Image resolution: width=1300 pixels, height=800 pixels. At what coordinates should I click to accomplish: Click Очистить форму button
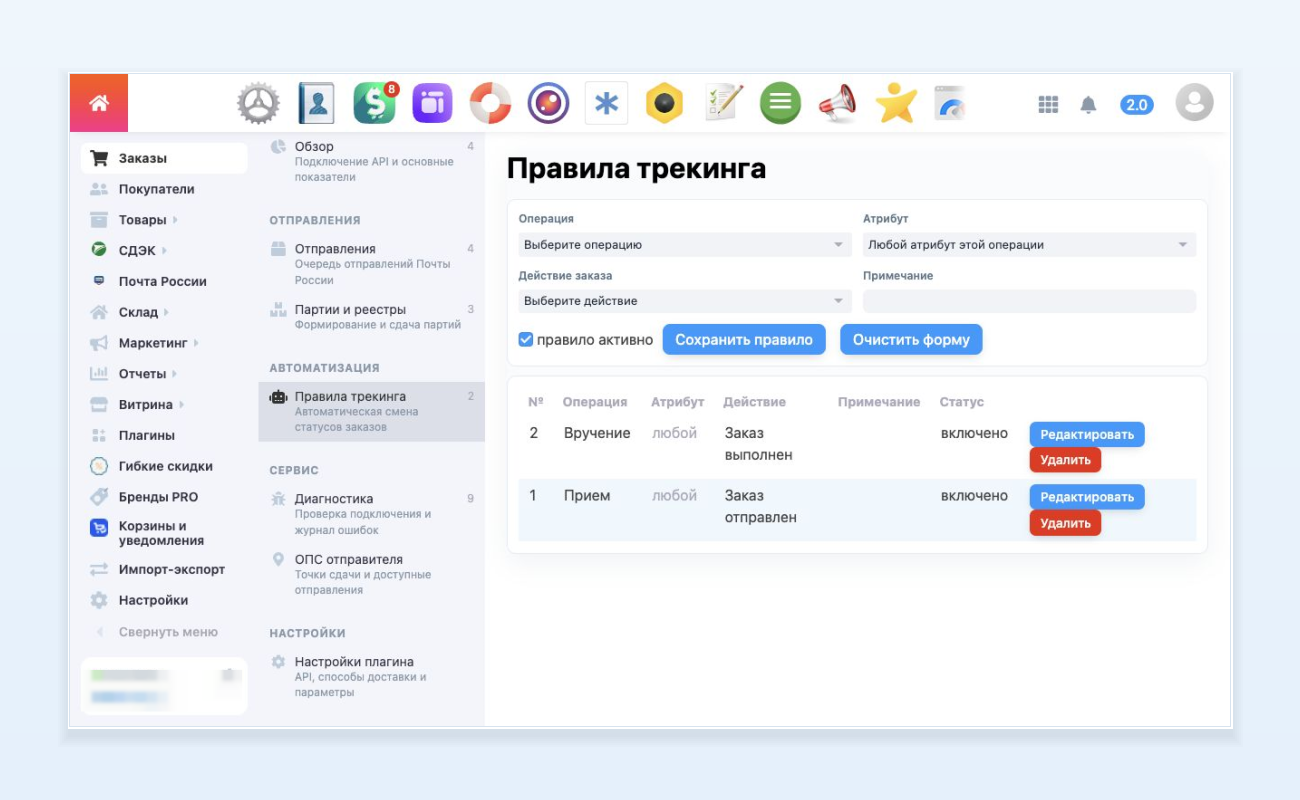pos(911,340)
